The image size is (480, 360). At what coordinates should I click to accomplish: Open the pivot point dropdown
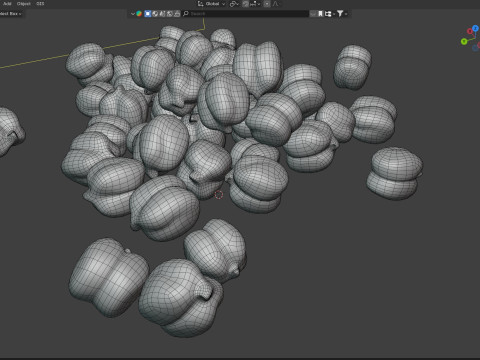point(234,4)
